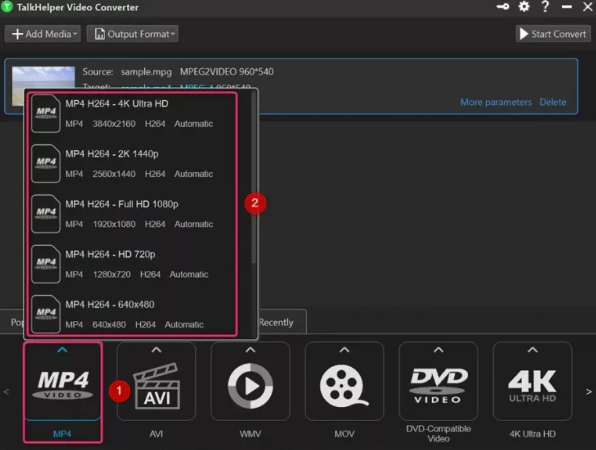Open the More parameters link
This screenshot has height=450, width=596.
click(496, 102)
